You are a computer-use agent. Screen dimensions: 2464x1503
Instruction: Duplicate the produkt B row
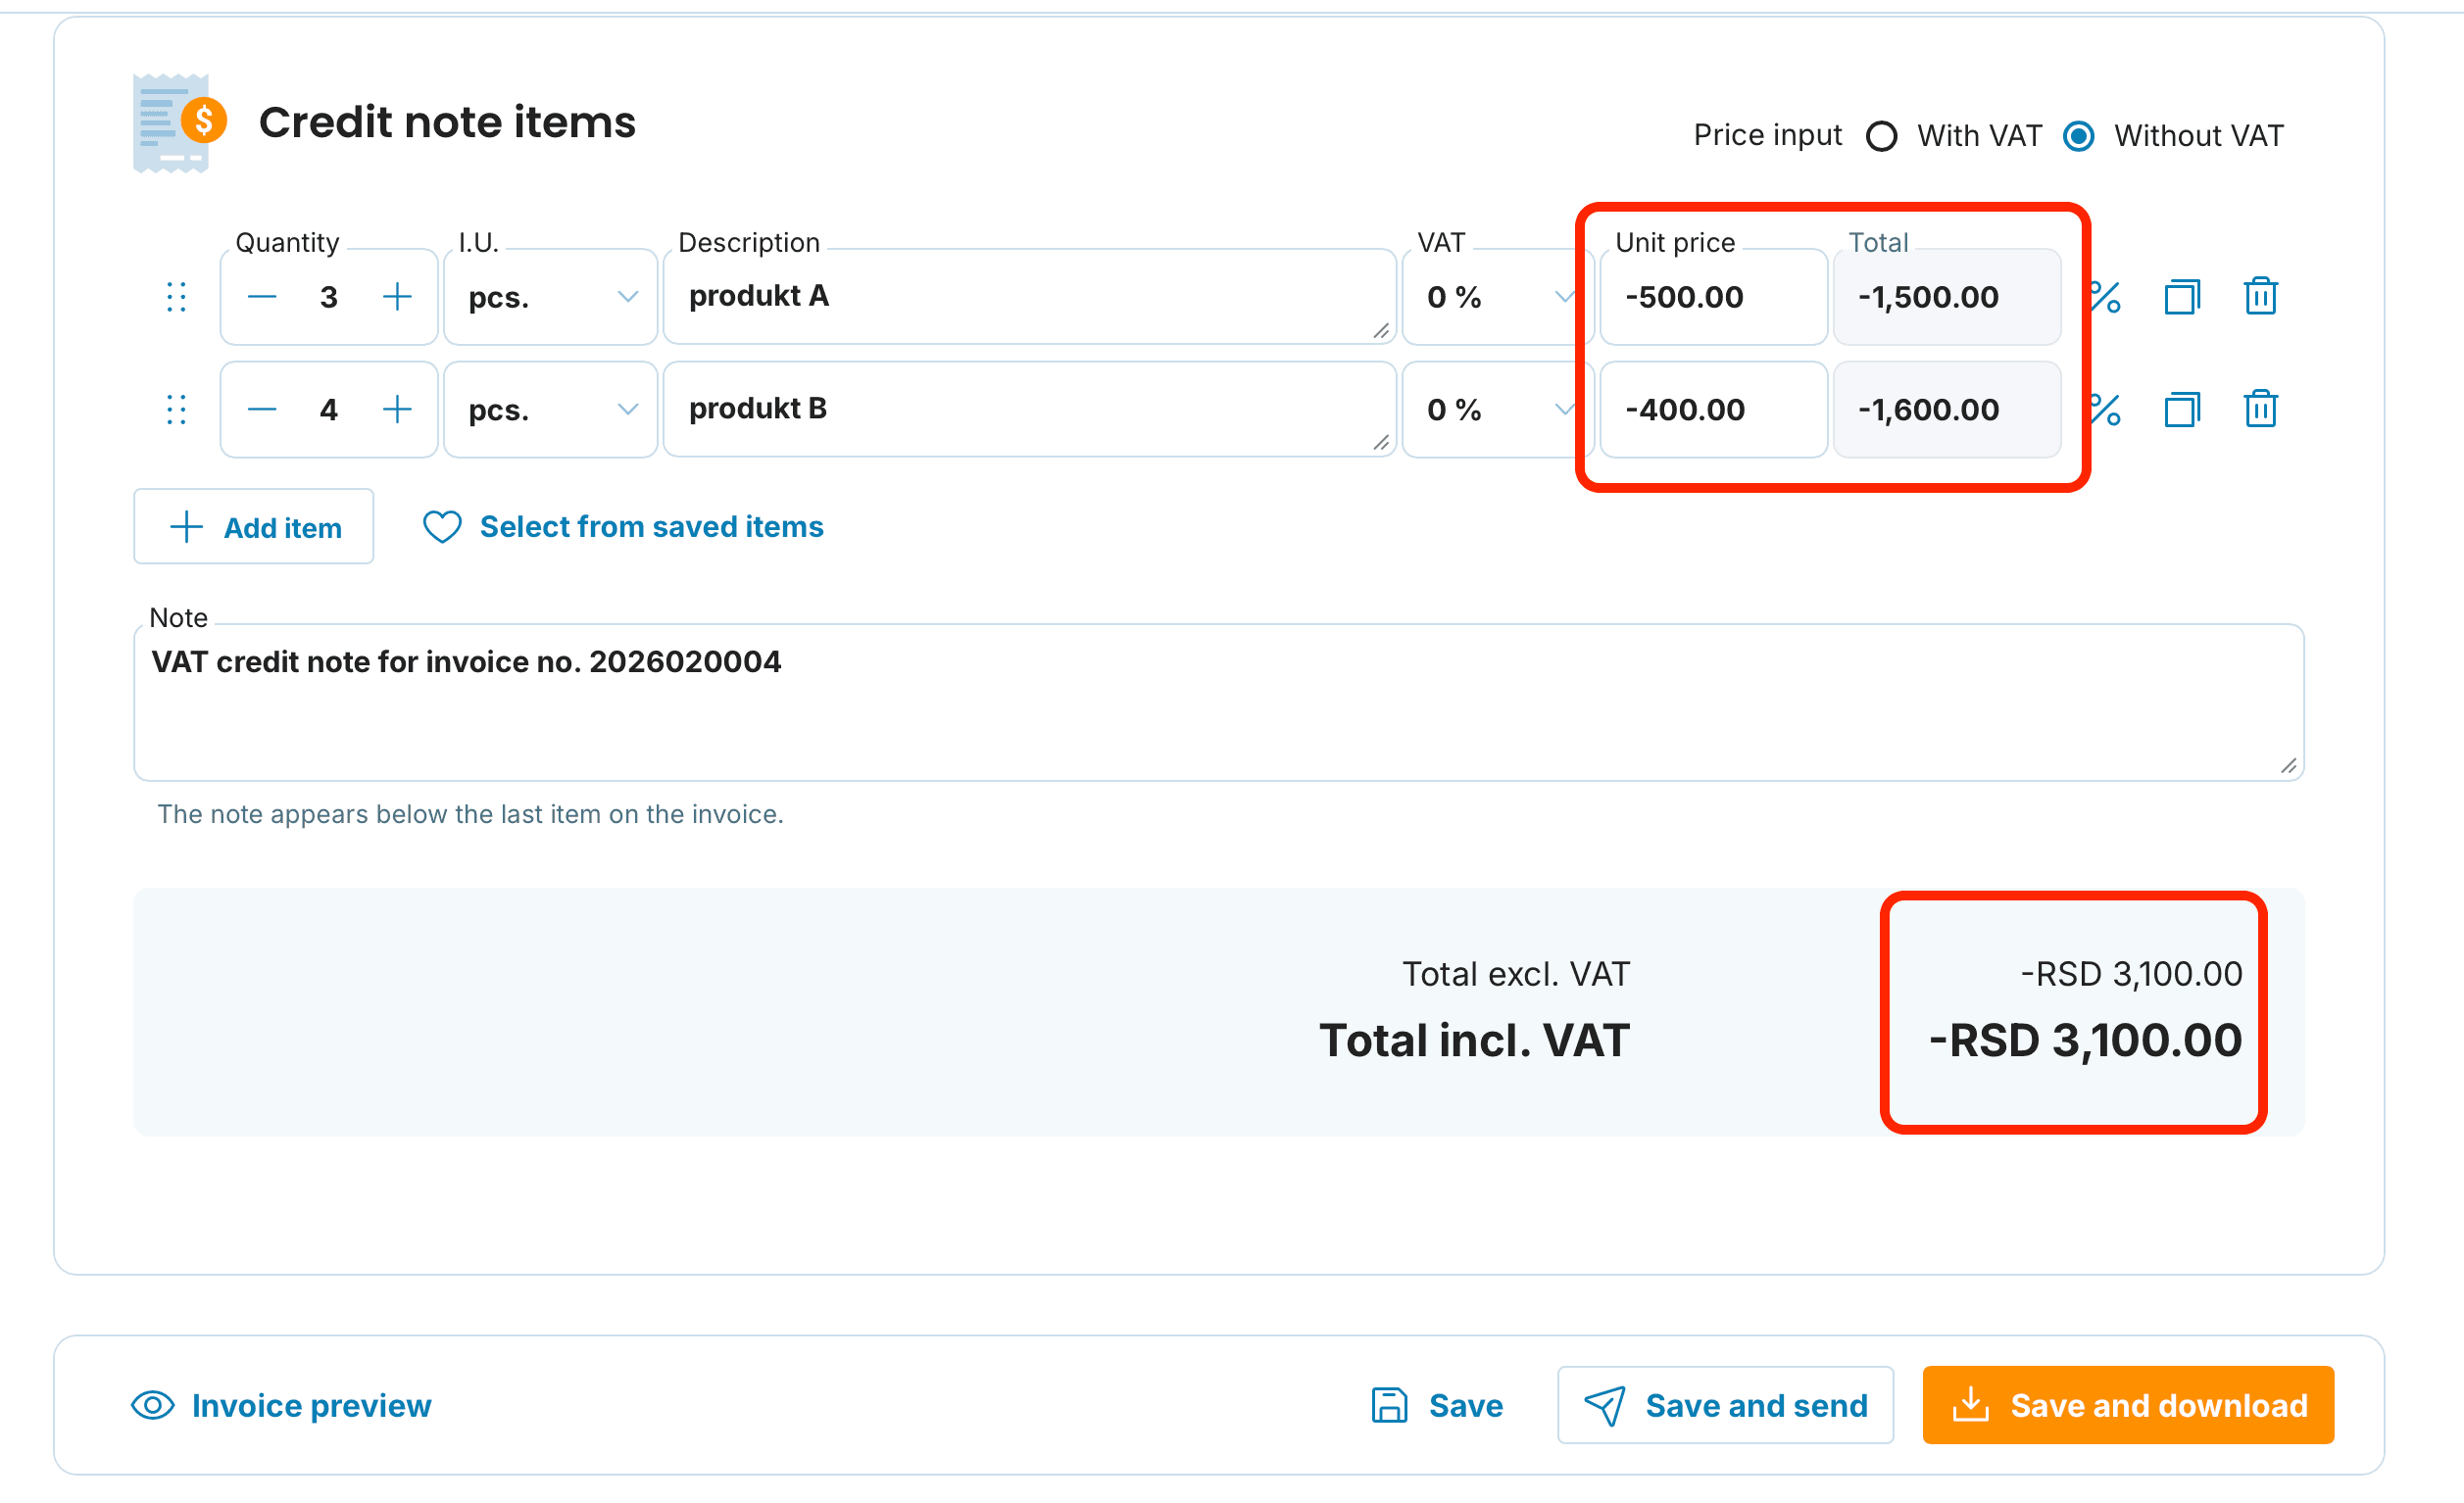point(2182,410)
